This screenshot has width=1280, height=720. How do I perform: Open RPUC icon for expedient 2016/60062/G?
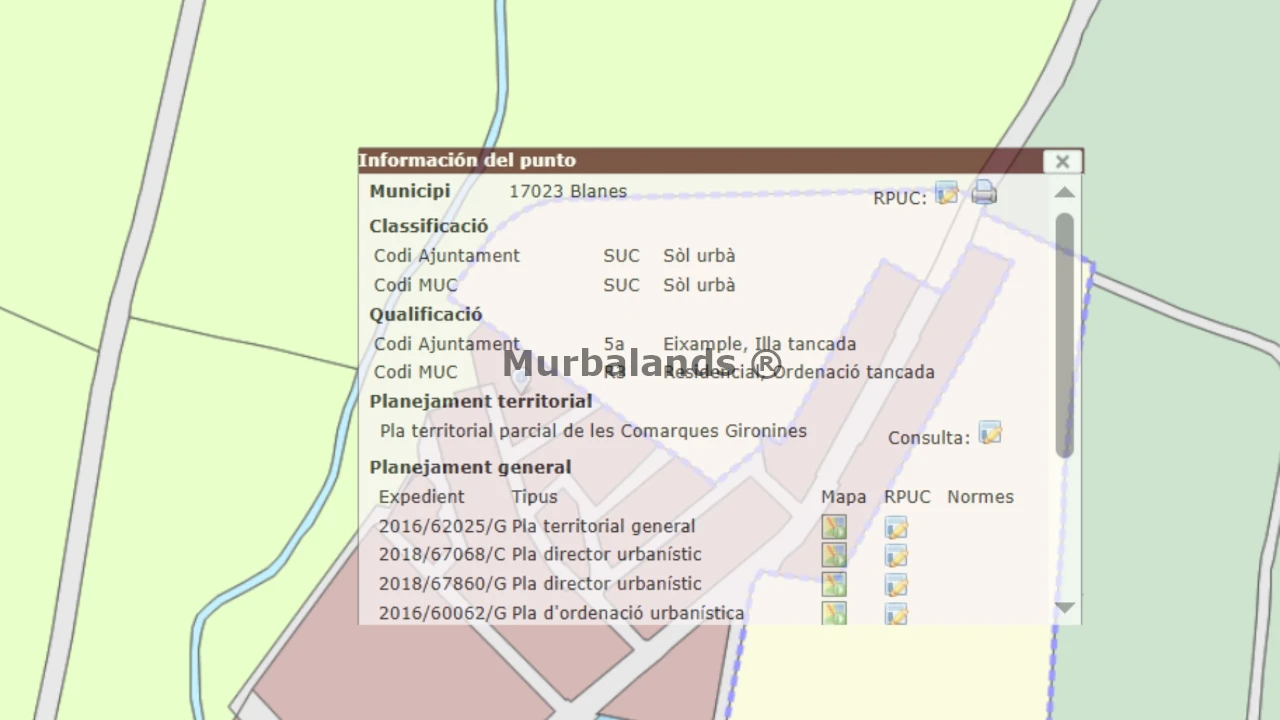point(896,613)
